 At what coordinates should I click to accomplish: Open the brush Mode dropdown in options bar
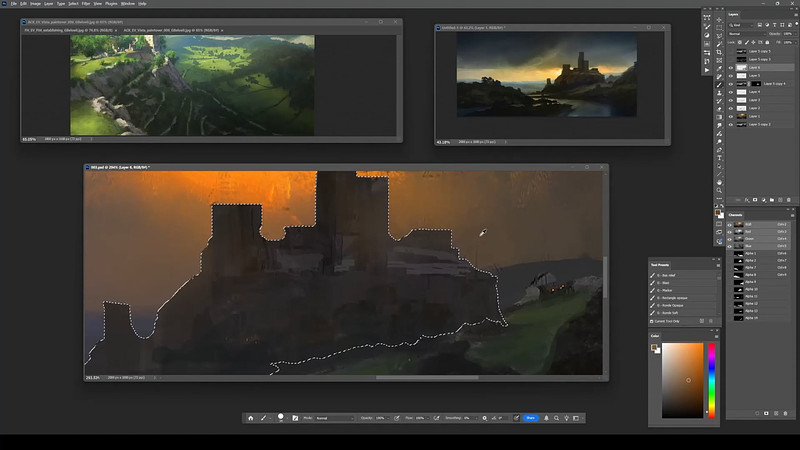coord(335,418)
